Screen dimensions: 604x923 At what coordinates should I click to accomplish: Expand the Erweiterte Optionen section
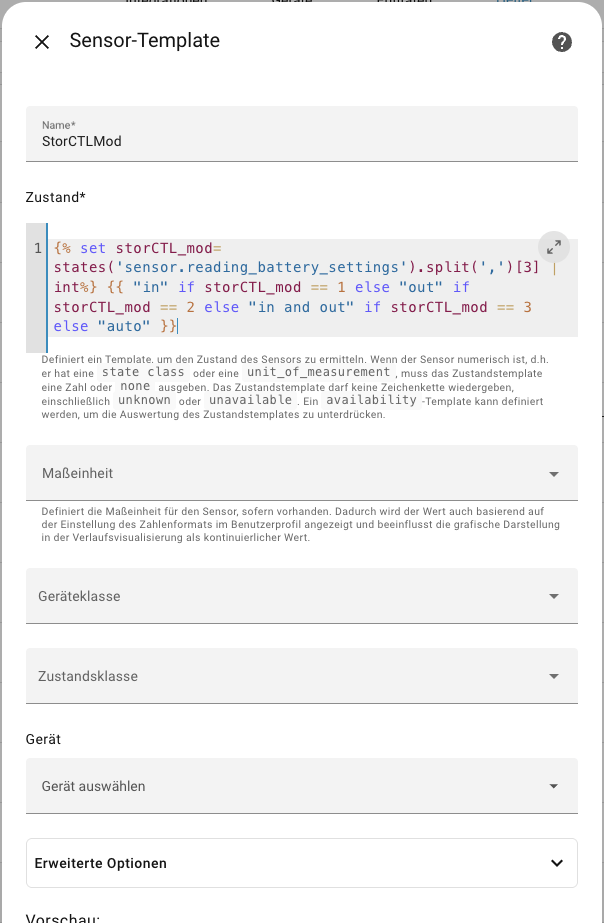coord(302,863)
